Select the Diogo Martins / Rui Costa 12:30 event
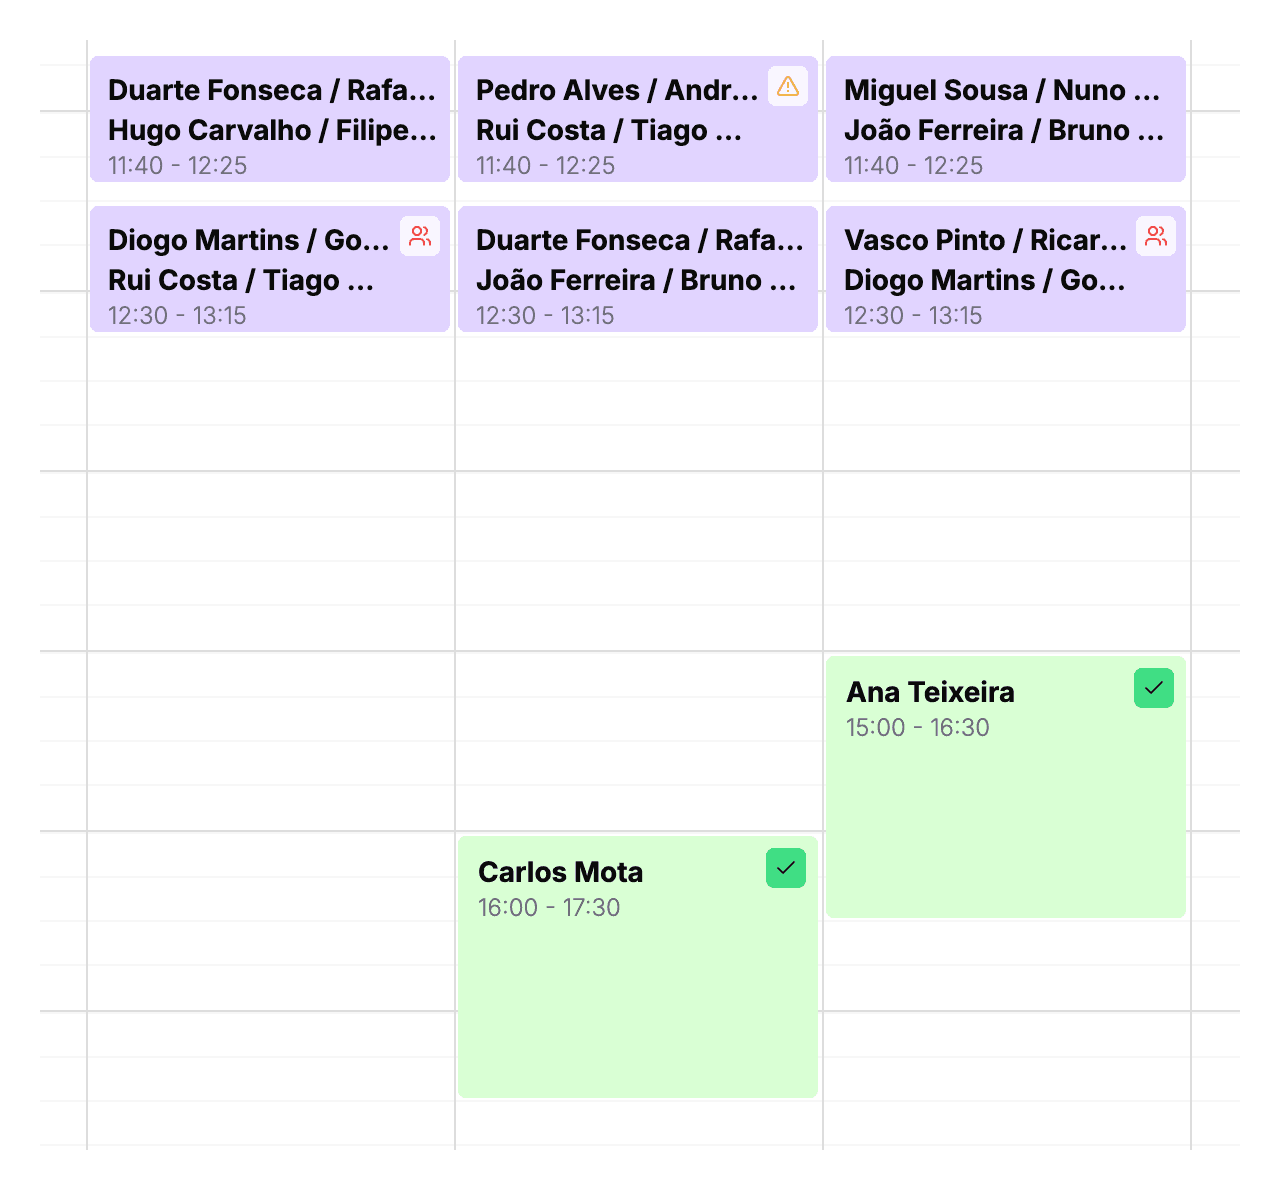This screenshot has height=1190, width=1280. [270, 269]
